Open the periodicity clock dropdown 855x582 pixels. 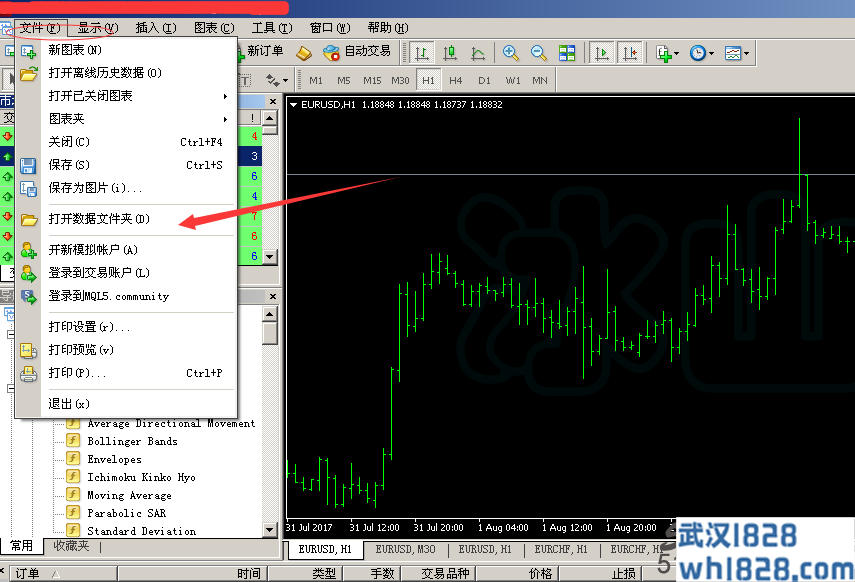(701, 52)
